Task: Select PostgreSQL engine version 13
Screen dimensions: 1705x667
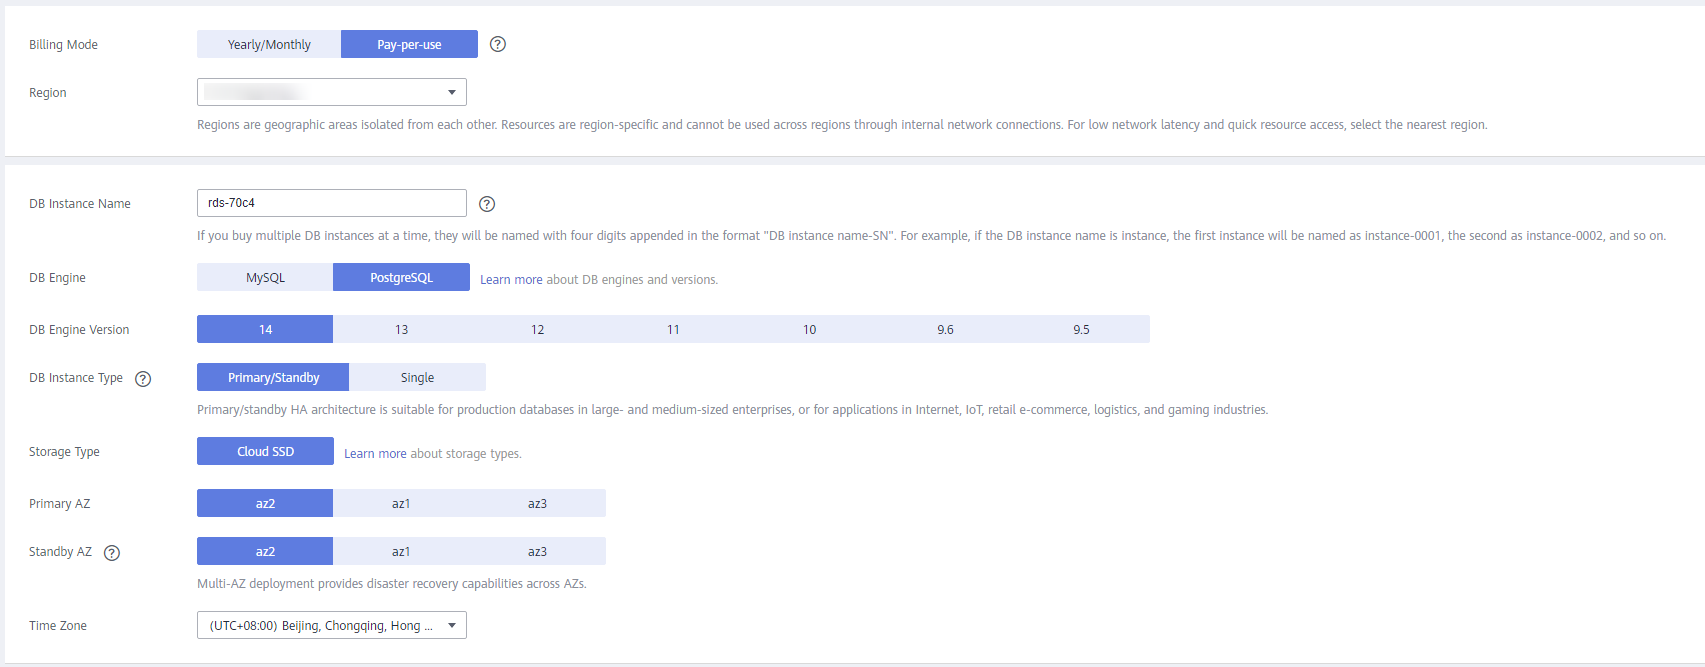Action: coord(401,329)
